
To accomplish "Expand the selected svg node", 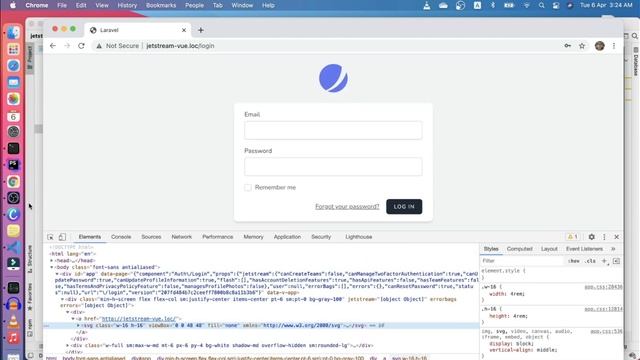I will point(78,325).
